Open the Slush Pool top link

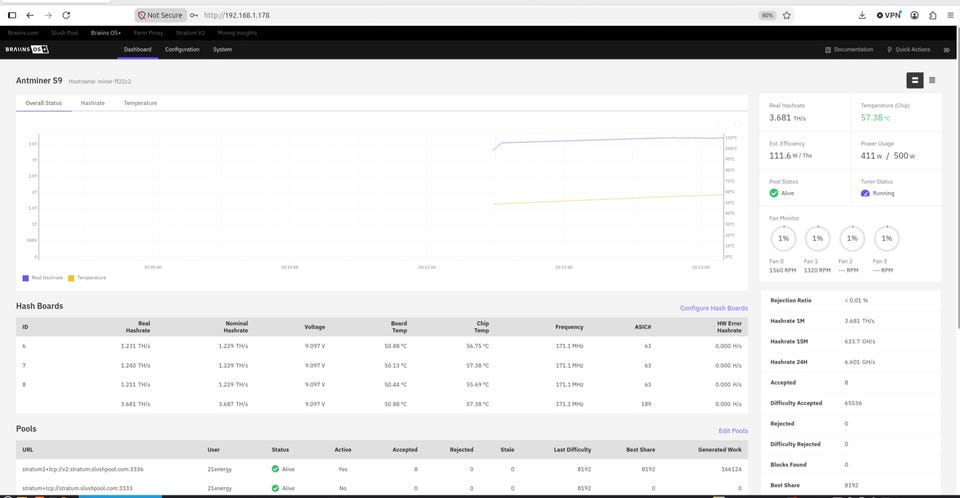click(64, 33)
